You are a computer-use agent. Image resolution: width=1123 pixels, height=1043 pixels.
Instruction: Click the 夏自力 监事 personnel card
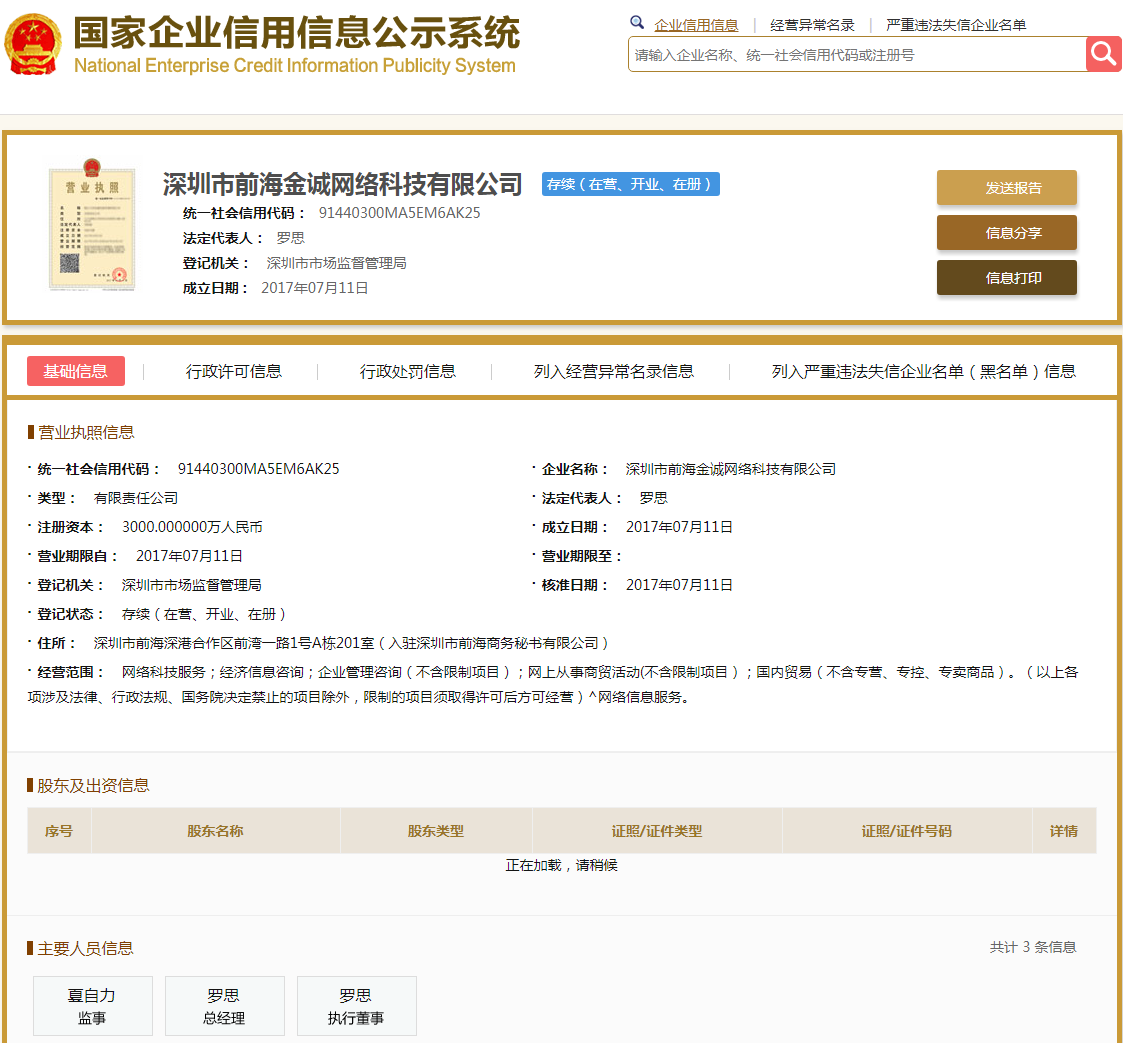92,1006
